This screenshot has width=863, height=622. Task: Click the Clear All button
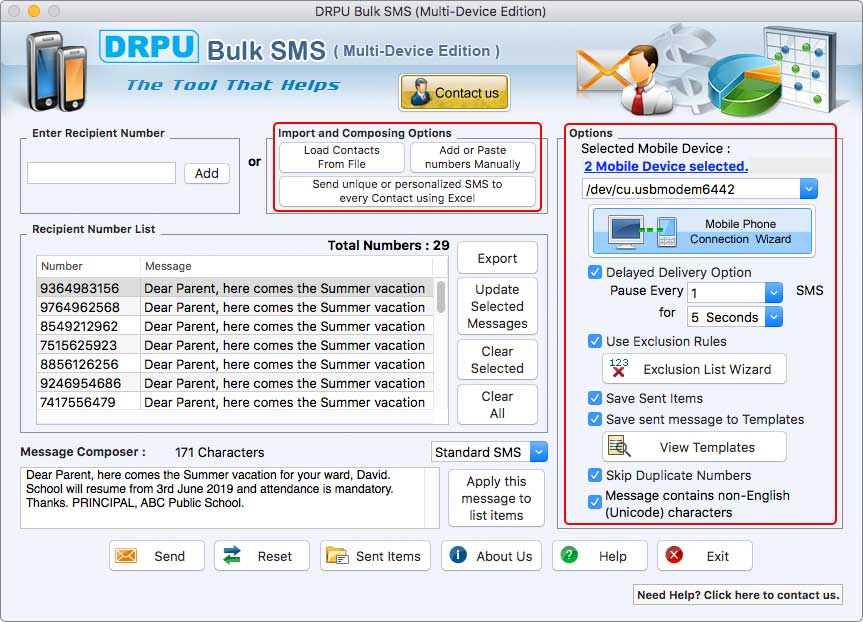click(x=497, y=405)
